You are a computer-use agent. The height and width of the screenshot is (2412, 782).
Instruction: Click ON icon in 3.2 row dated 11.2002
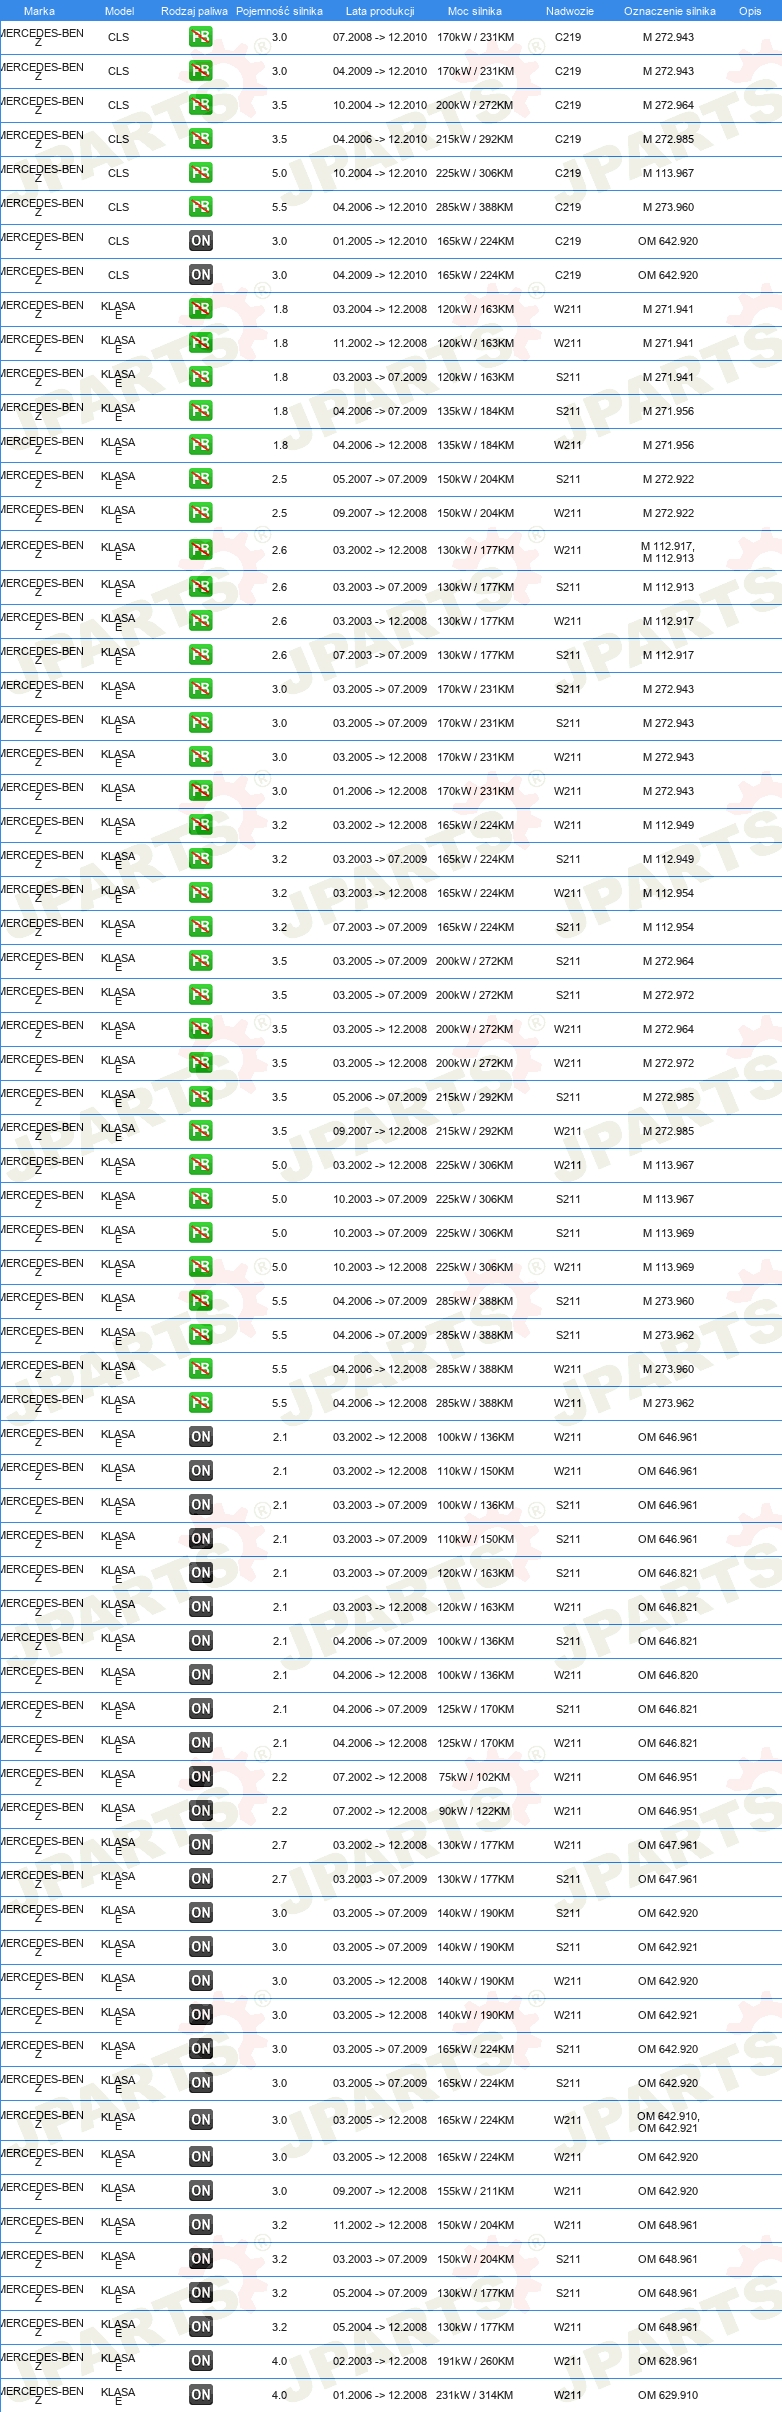click(201, 2225)
